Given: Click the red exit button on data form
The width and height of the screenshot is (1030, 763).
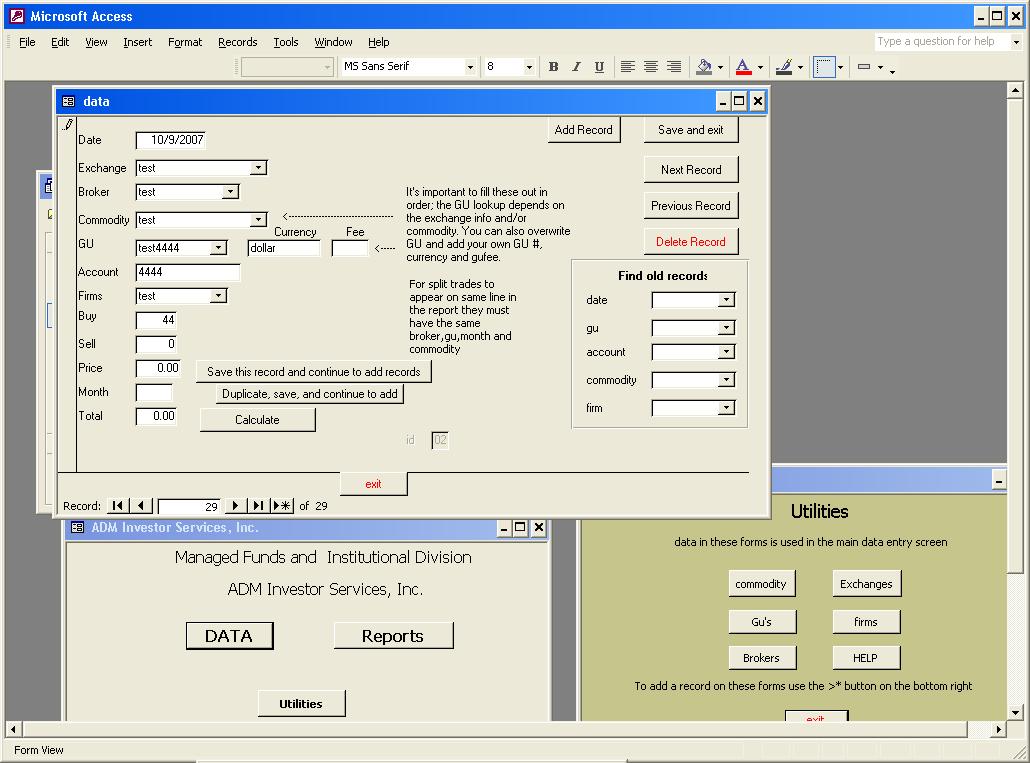Looking at the screenshot, I should 373,484.
